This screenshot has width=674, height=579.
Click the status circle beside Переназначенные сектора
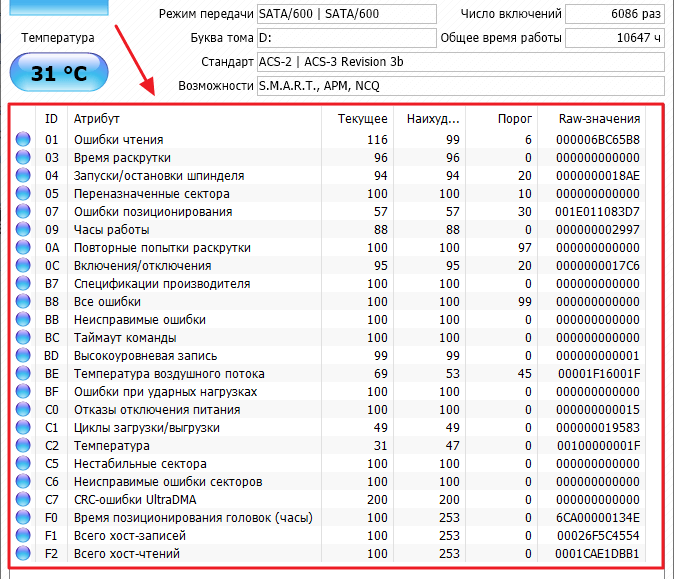point(23,194)
